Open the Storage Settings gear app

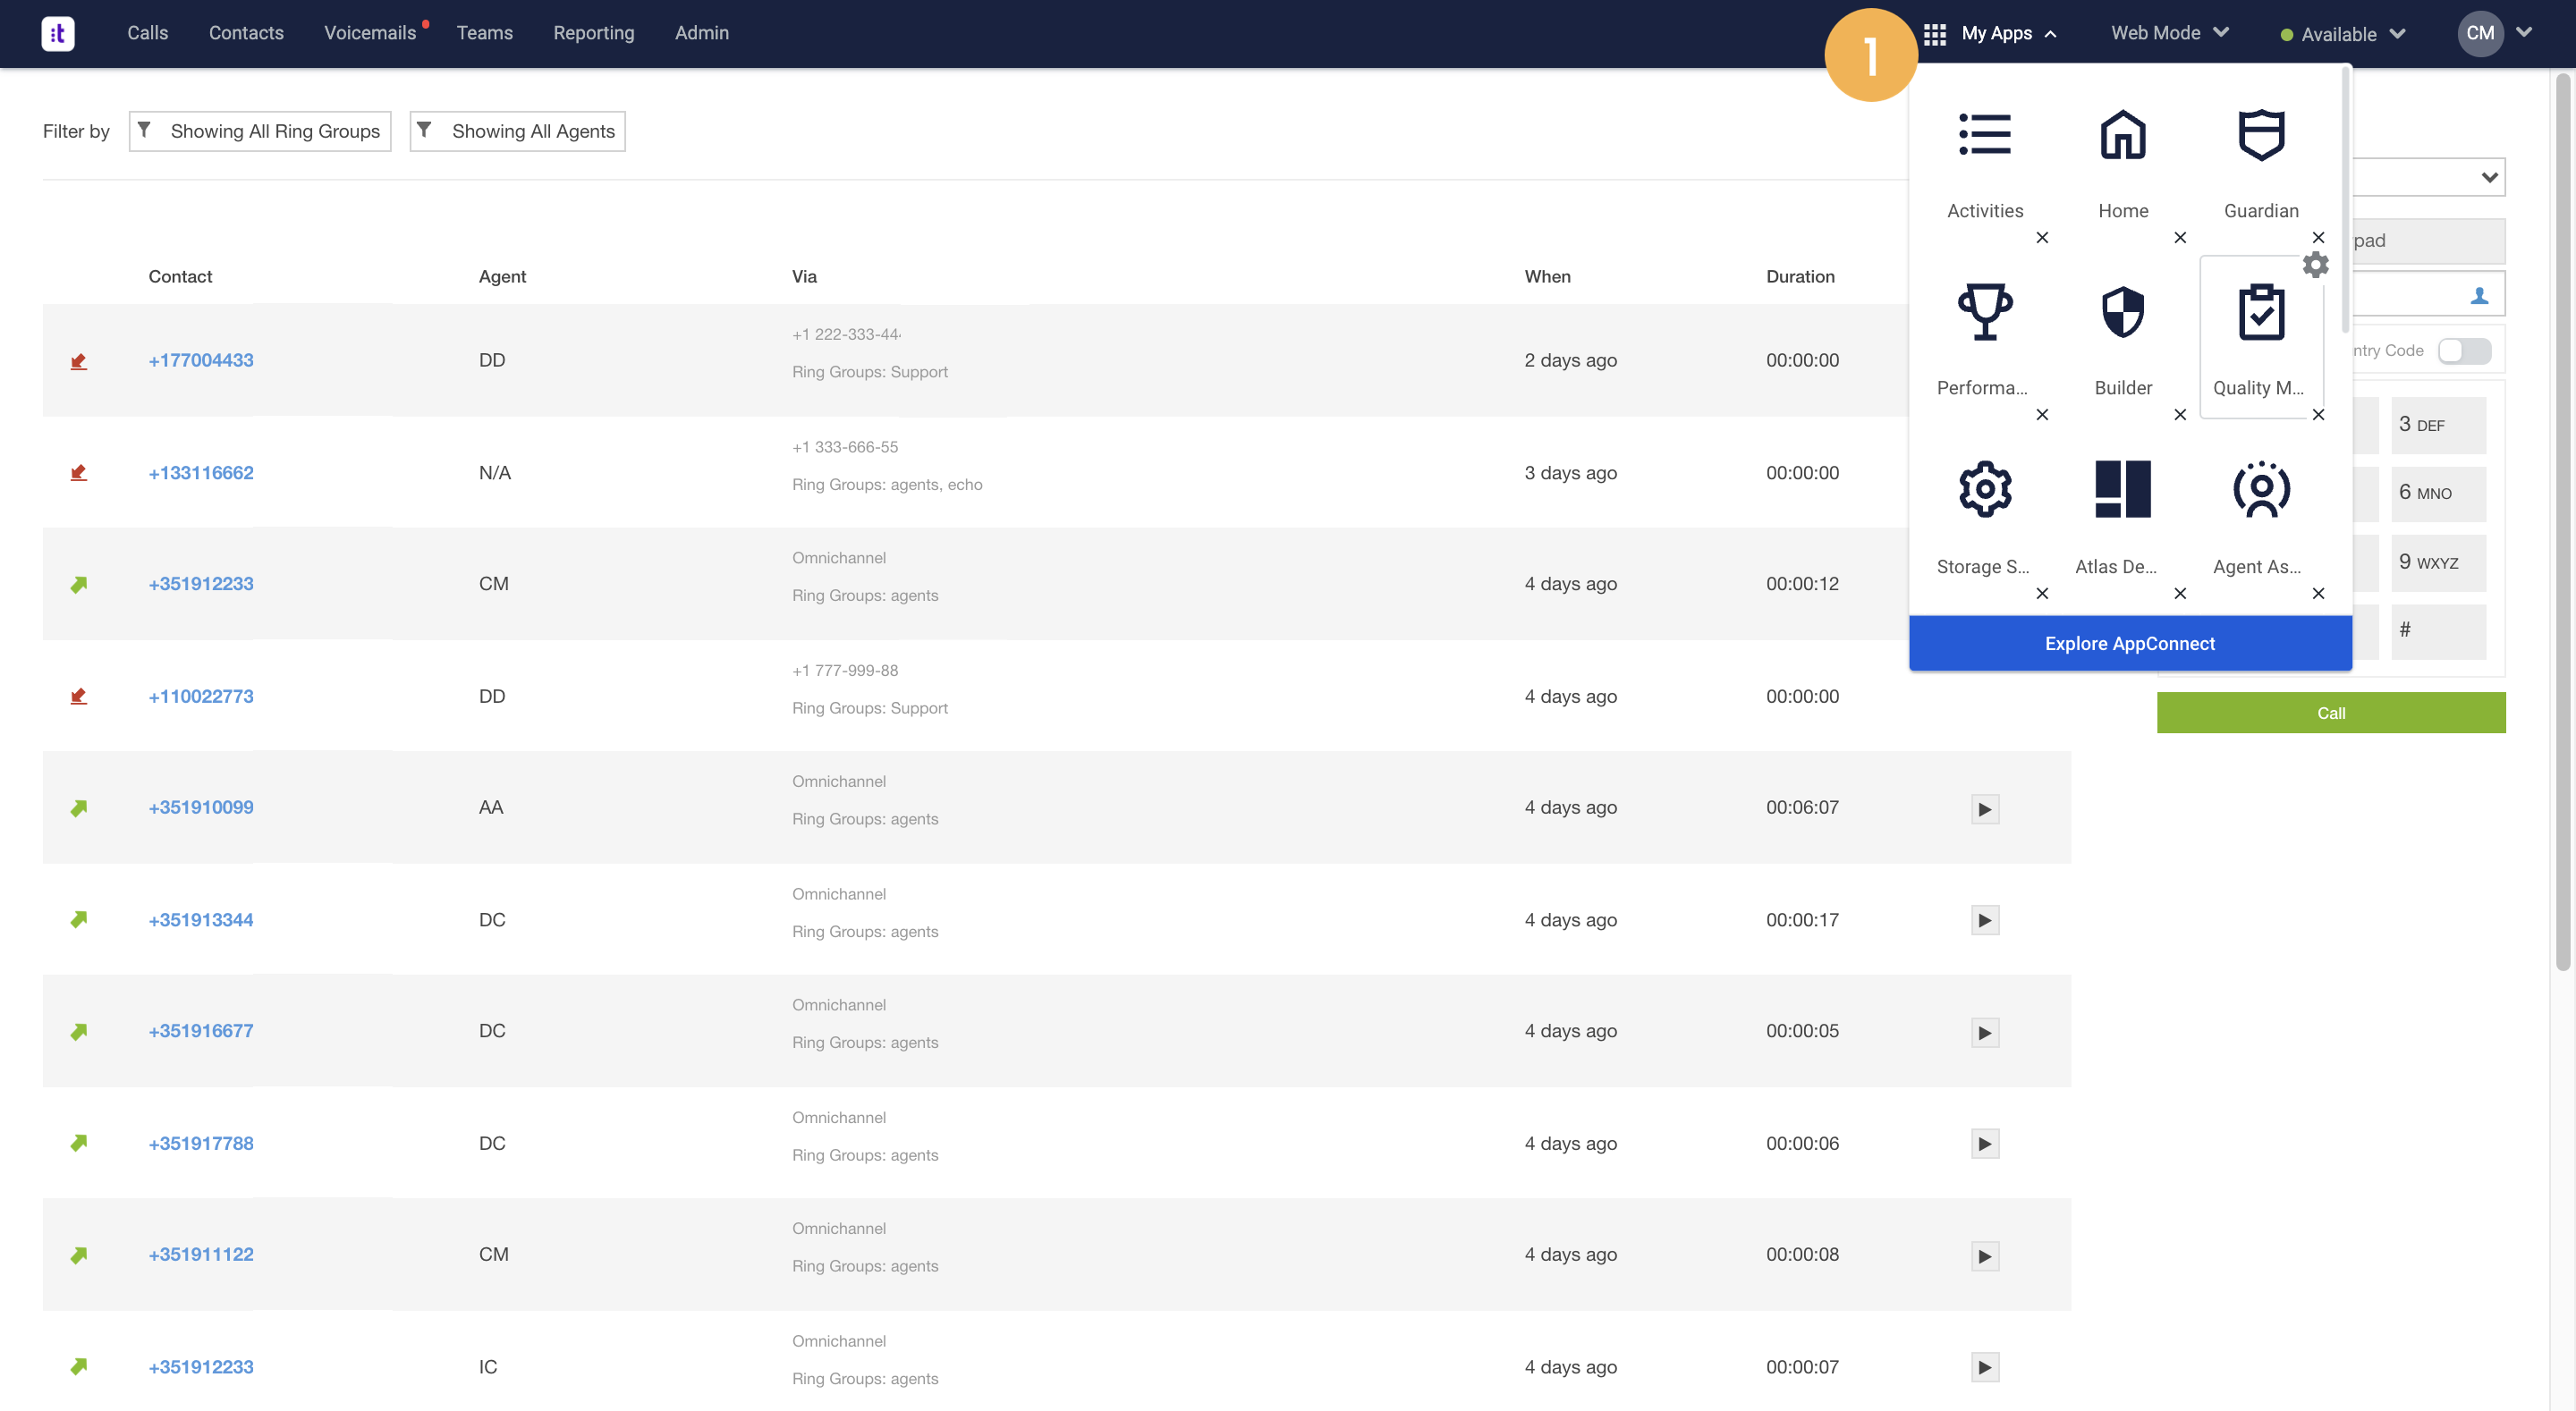pos(1984,516)
